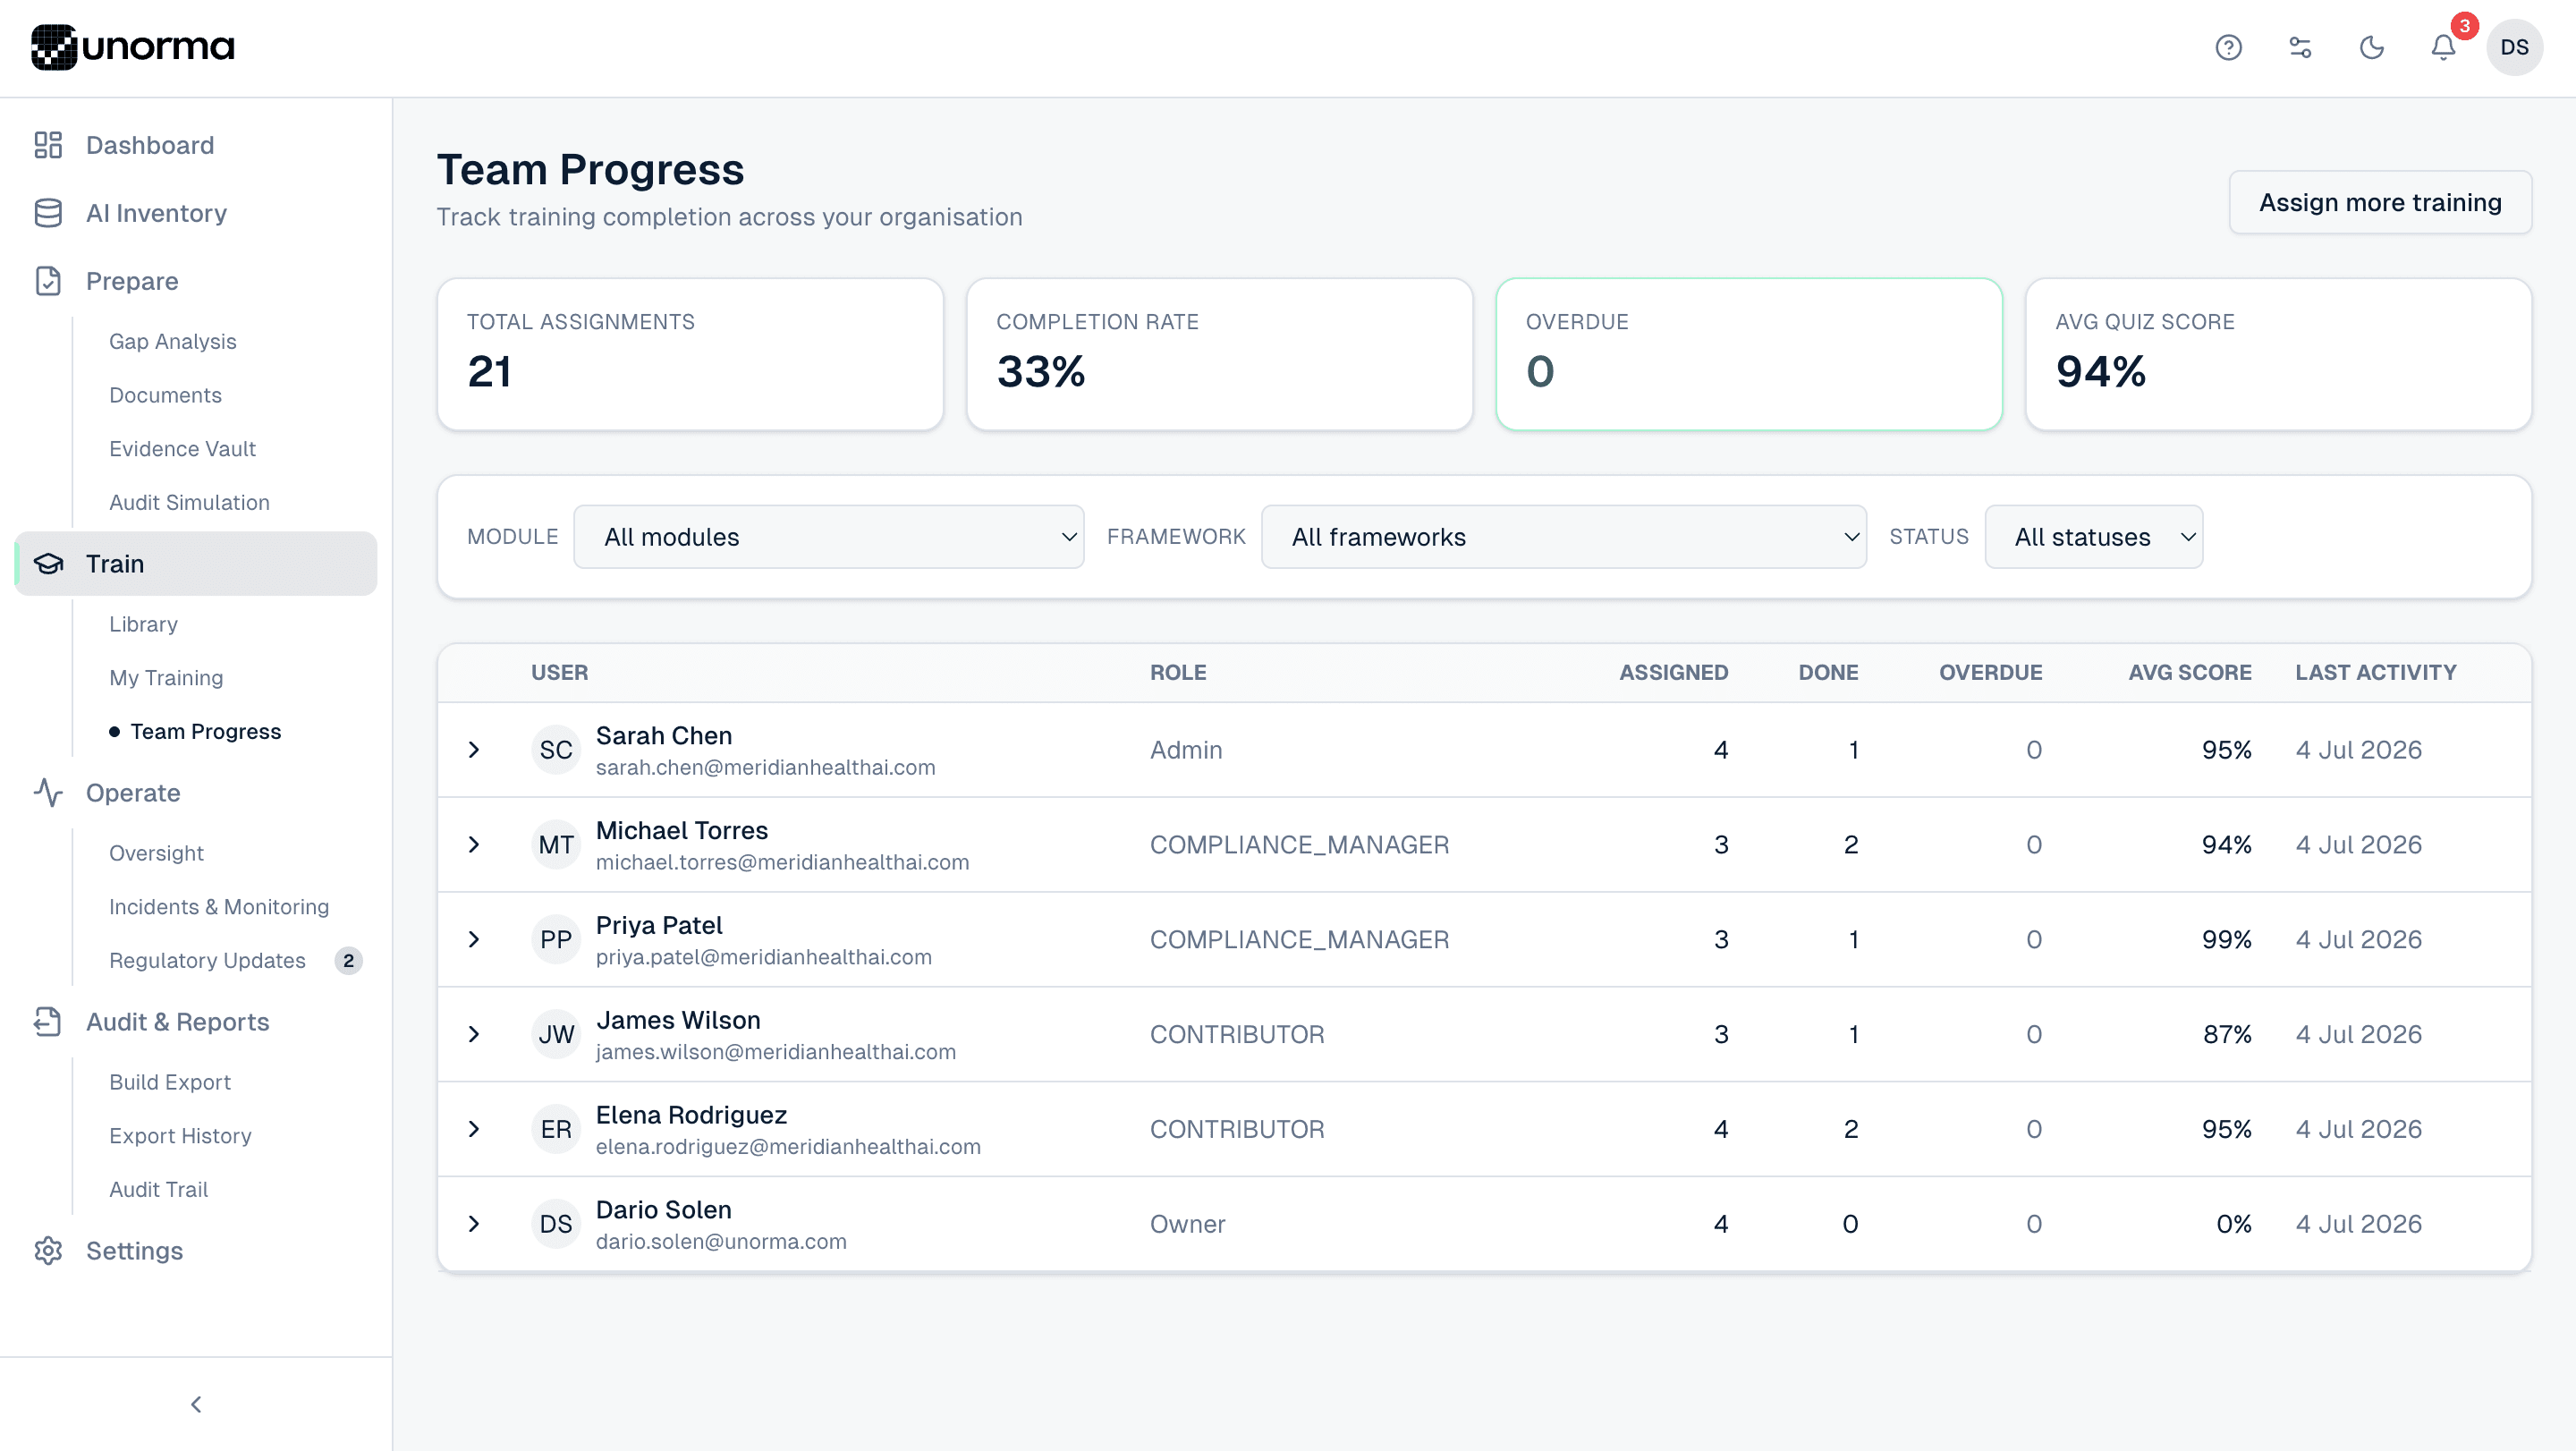Click the Train graduation cap icon
Screen dimensions: 2576x1451
tap(48, 564)
